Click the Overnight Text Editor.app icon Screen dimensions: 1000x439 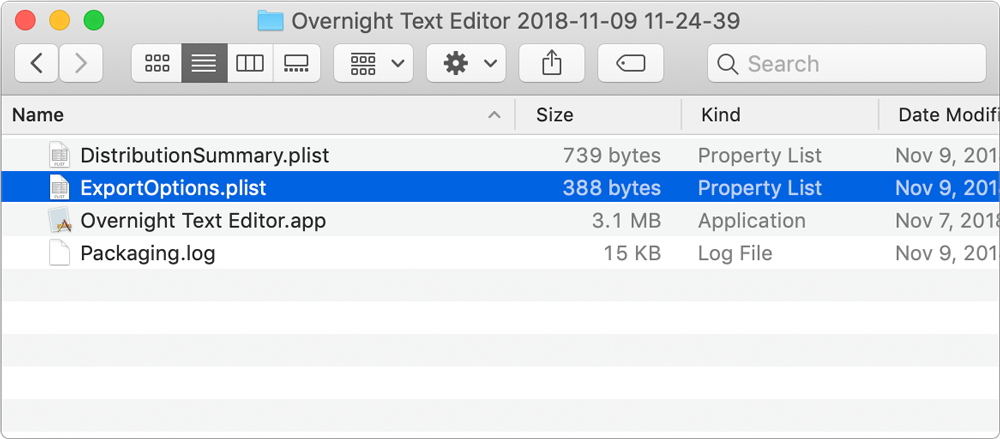pyautogui.click(x=59, y=221)
